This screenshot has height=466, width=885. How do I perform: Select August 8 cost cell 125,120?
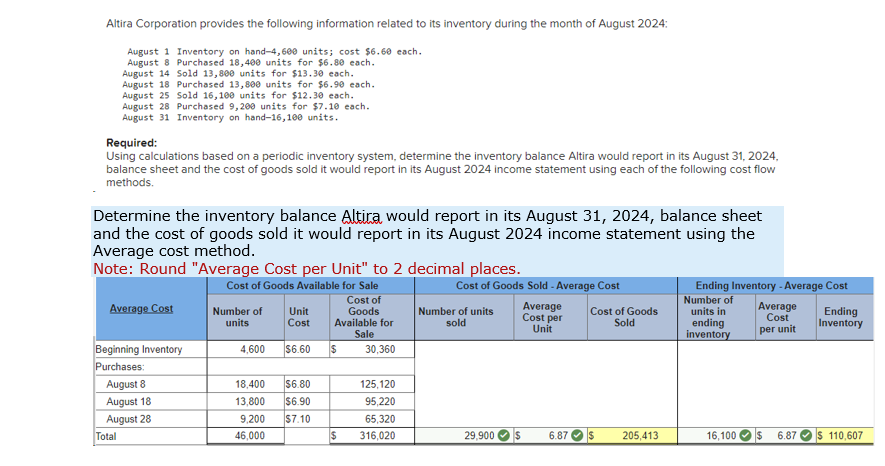(x=371, y=384)
